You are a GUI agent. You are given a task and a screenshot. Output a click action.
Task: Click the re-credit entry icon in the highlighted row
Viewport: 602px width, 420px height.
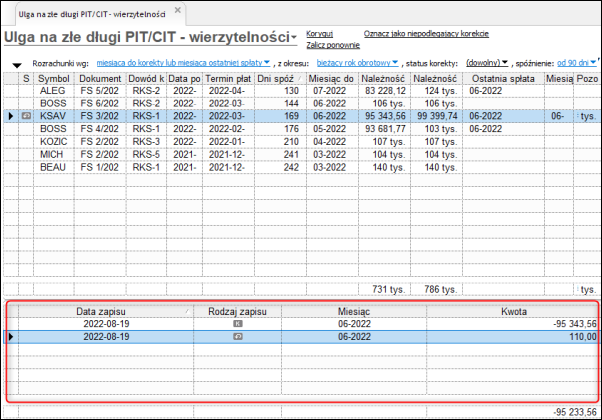(x=238, y=337)
